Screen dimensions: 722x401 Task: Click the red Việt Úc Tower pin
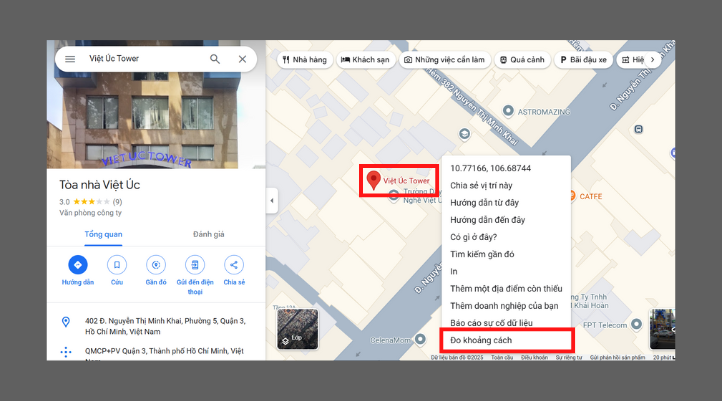tap(373, 180)
